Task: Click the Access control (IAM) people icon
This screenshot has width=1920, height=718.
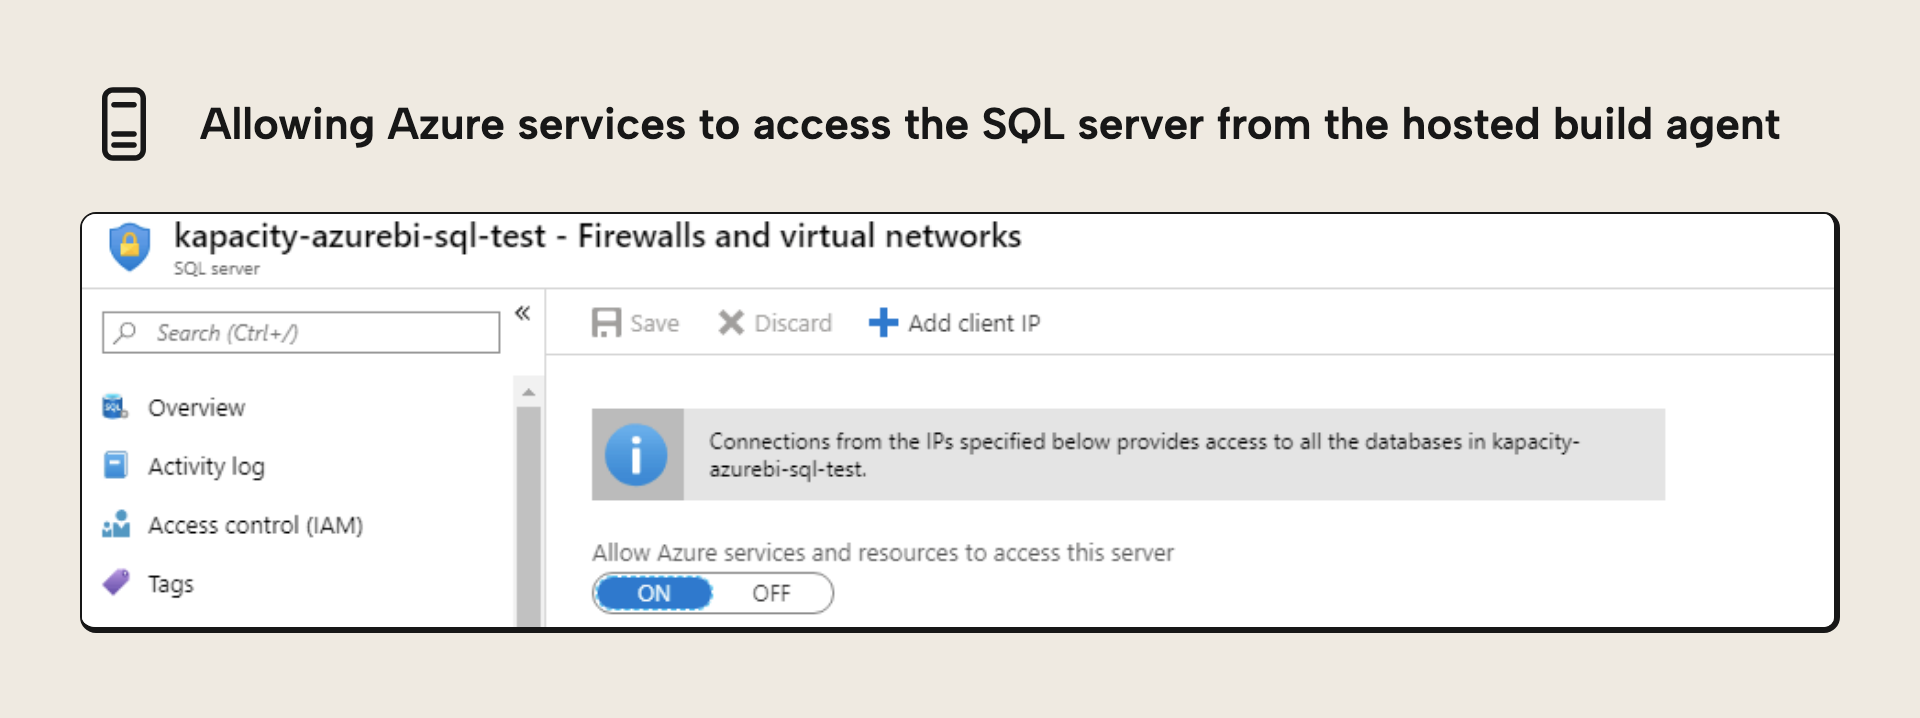Action: point(115,524)
